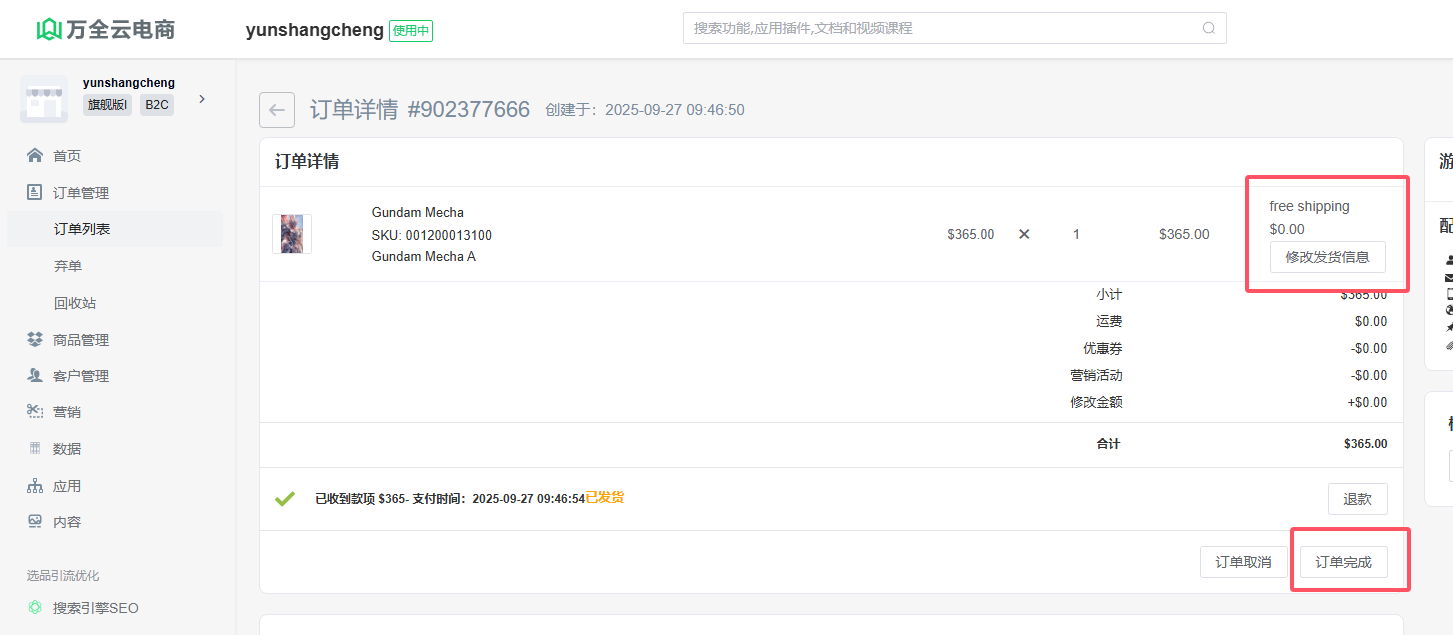Click the Apps hierarchy icon
This screenshot has height=635, width=1453.
35,486
